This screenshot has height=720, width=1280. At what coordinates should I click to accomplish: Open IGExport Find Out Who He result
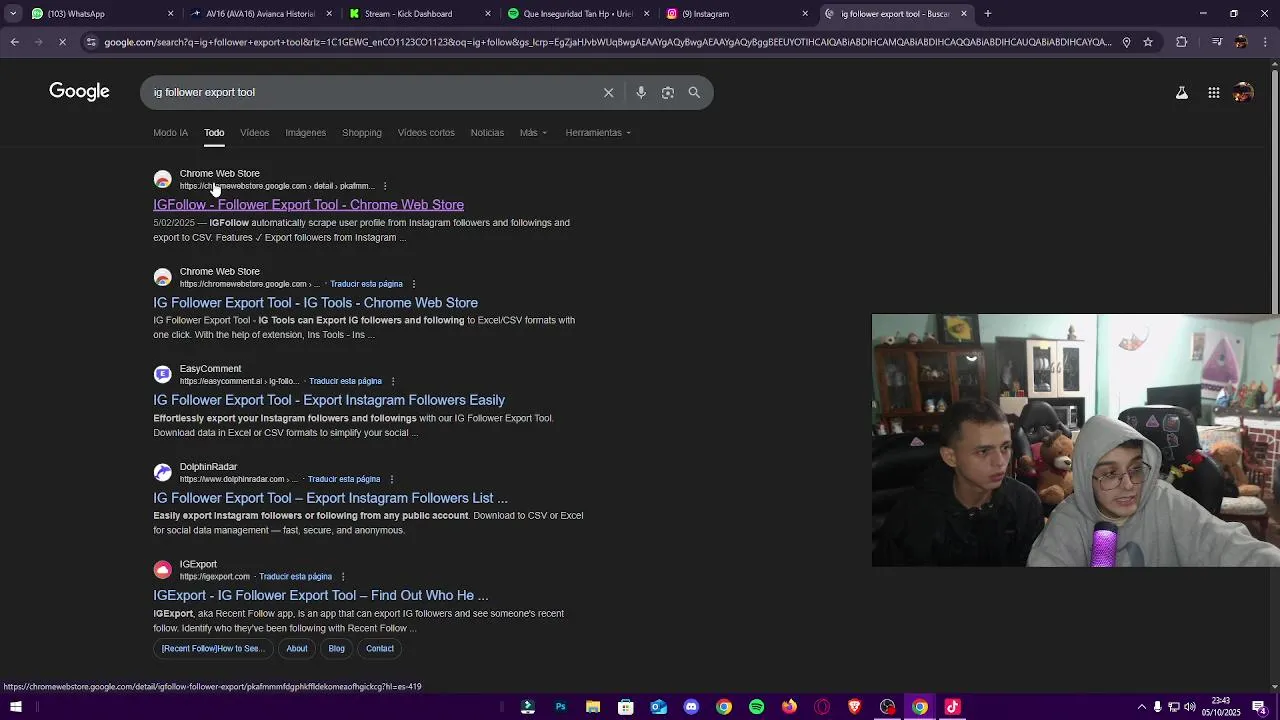(x=320, y=596)
